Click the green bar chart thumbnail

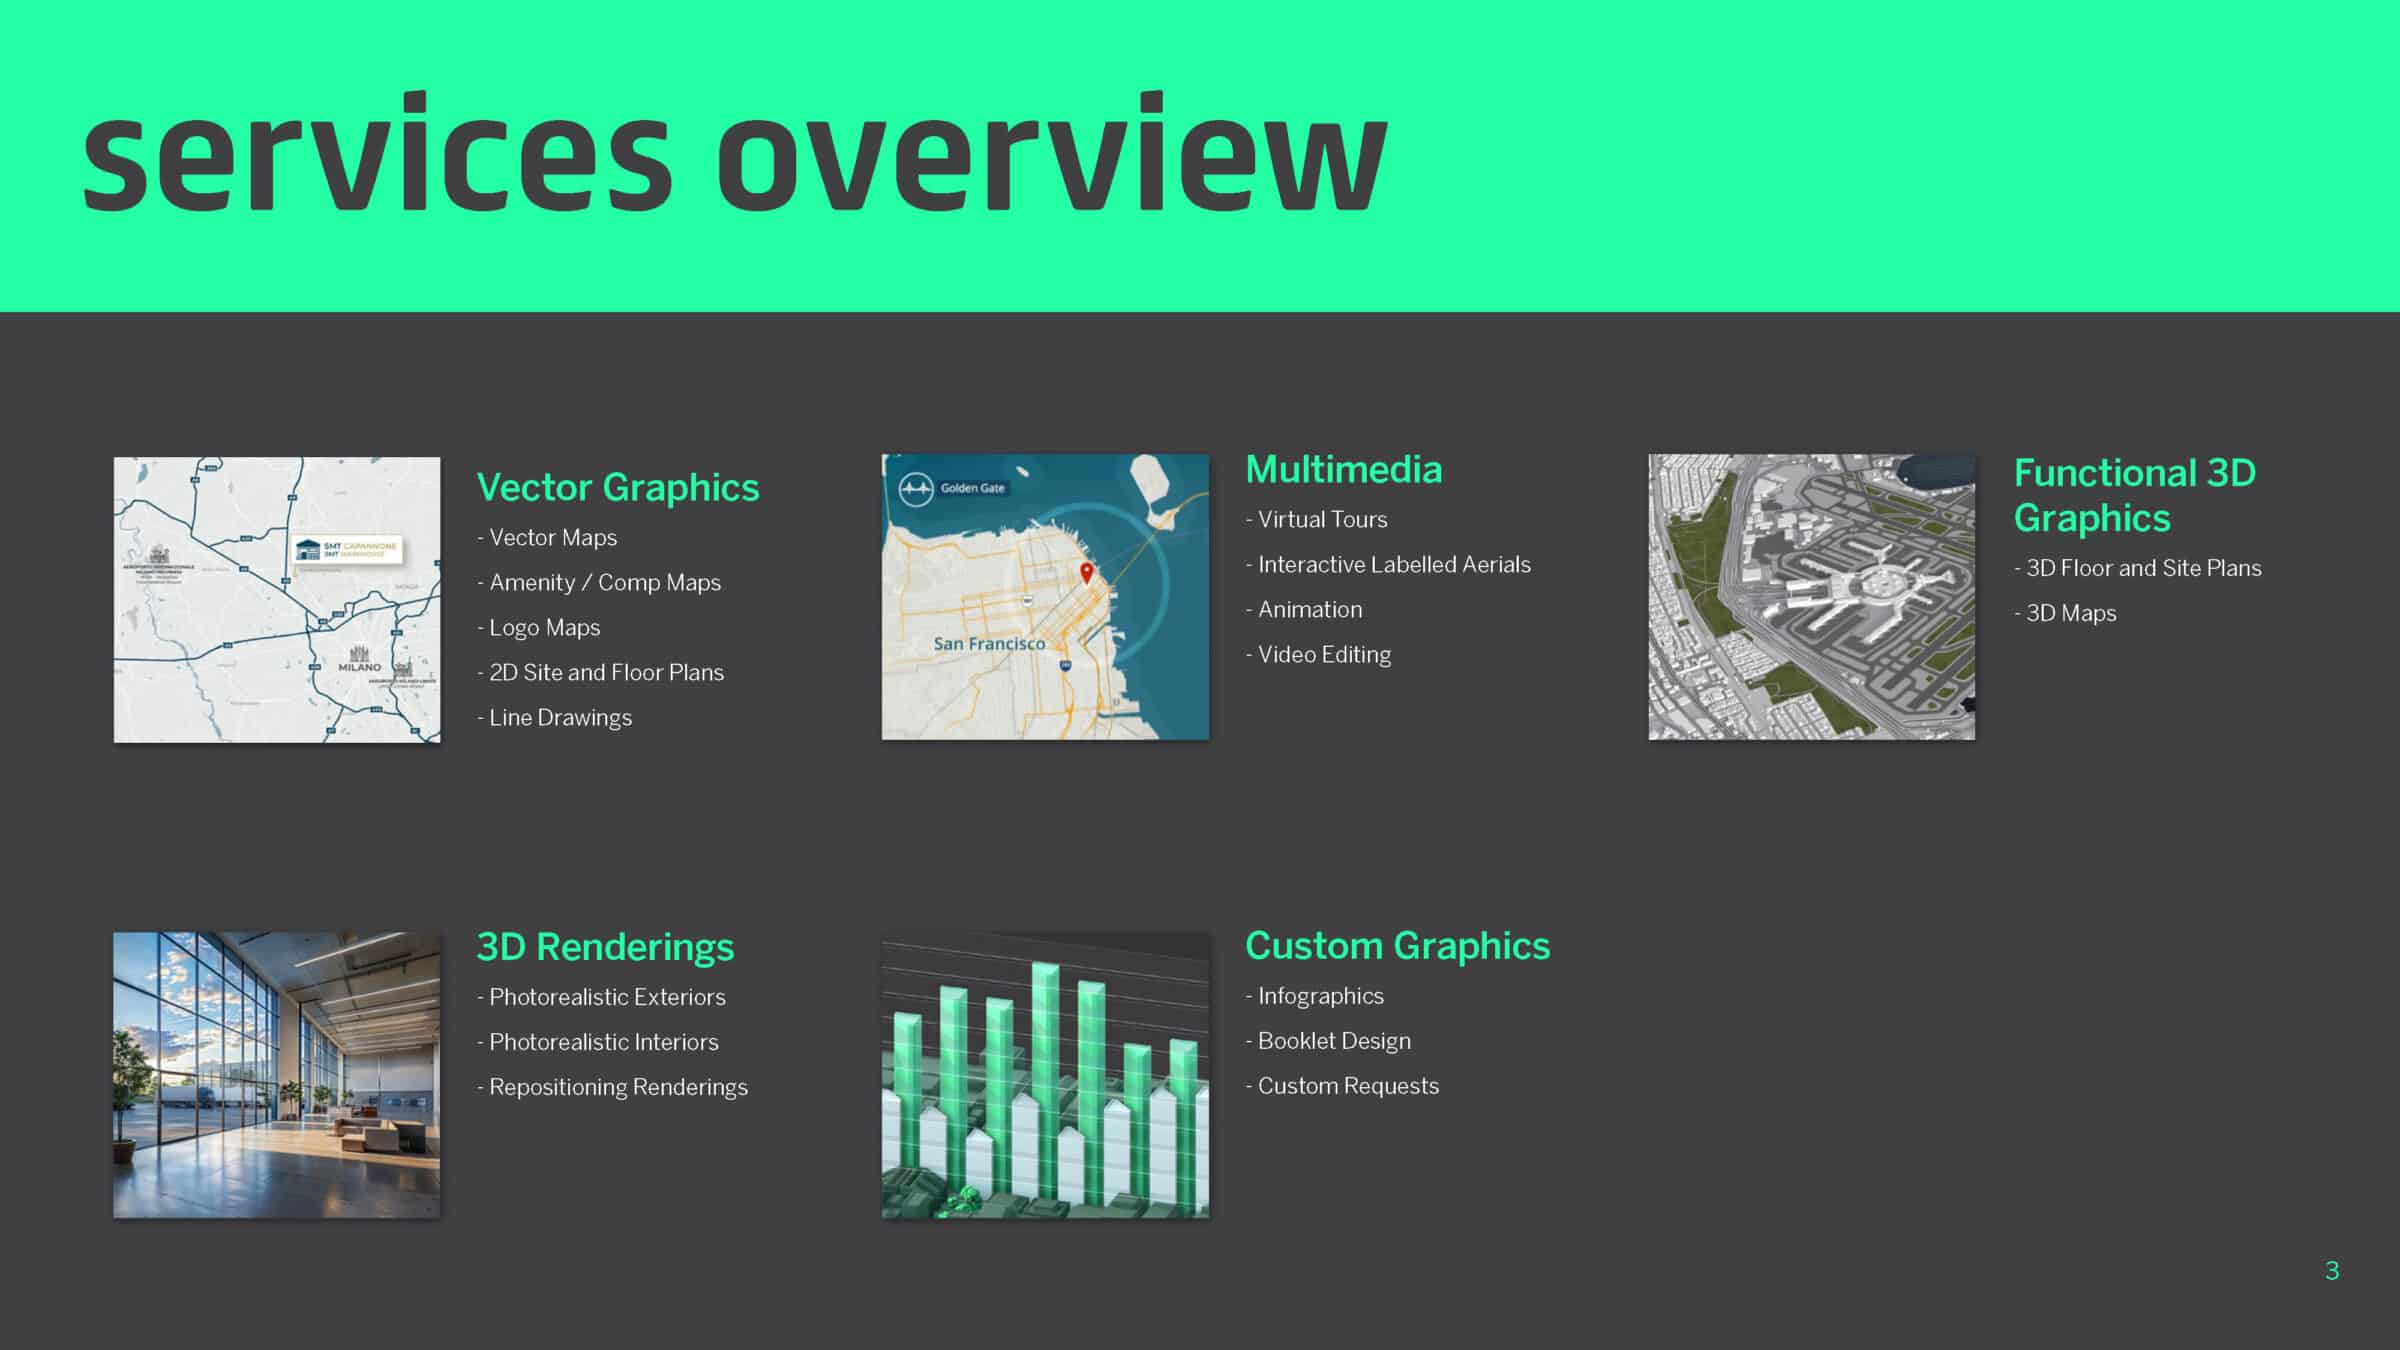1044,1074
